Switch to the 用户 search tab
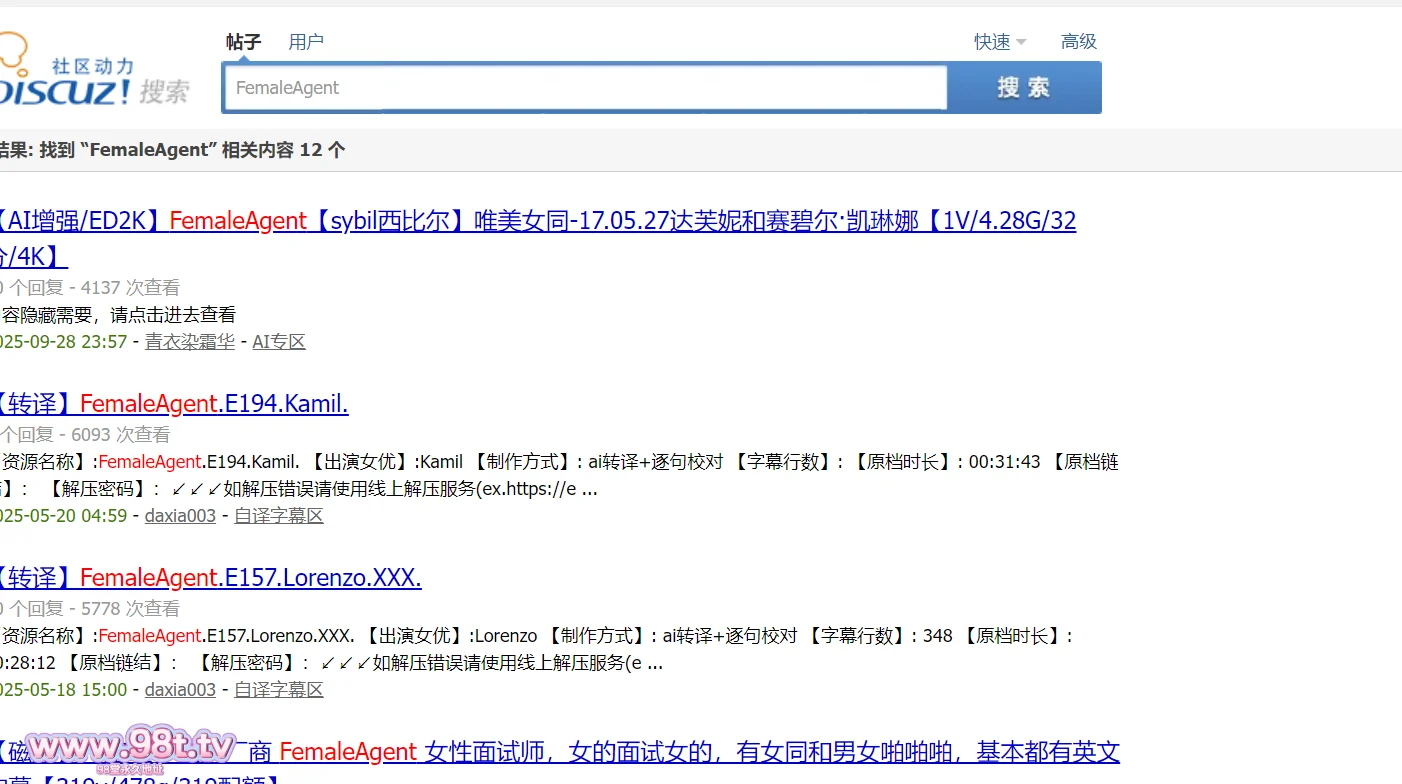 [306, 42]
